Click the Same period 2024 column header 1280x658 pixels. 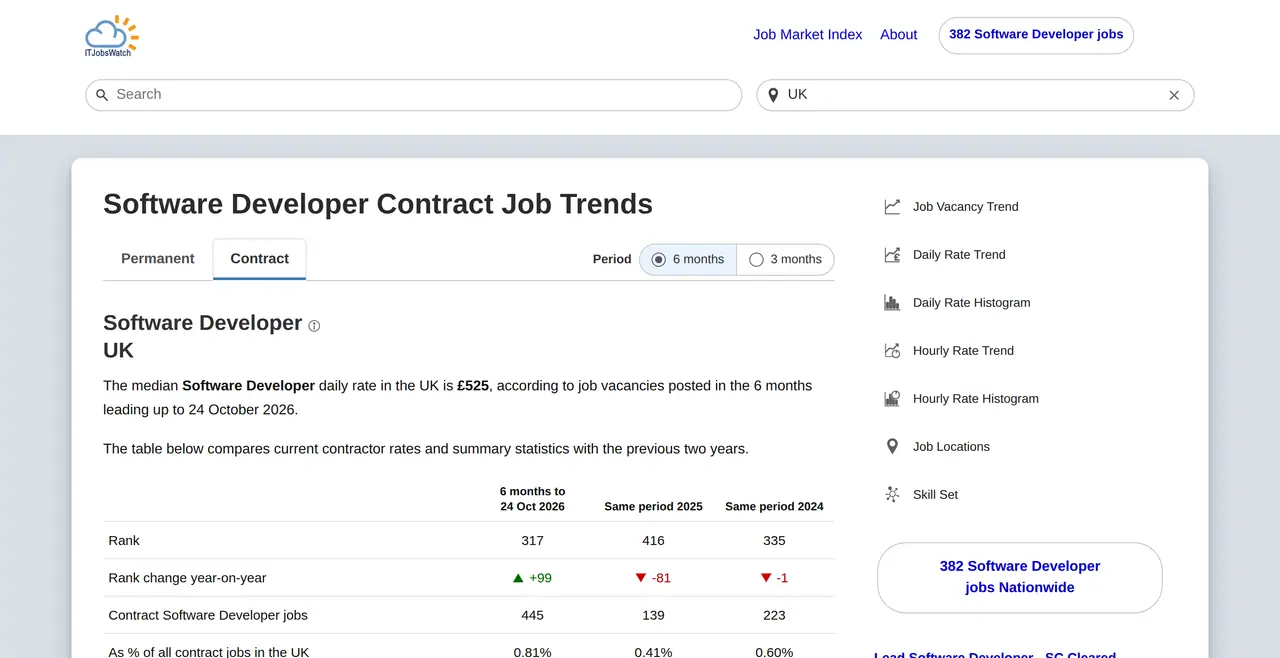774,507
